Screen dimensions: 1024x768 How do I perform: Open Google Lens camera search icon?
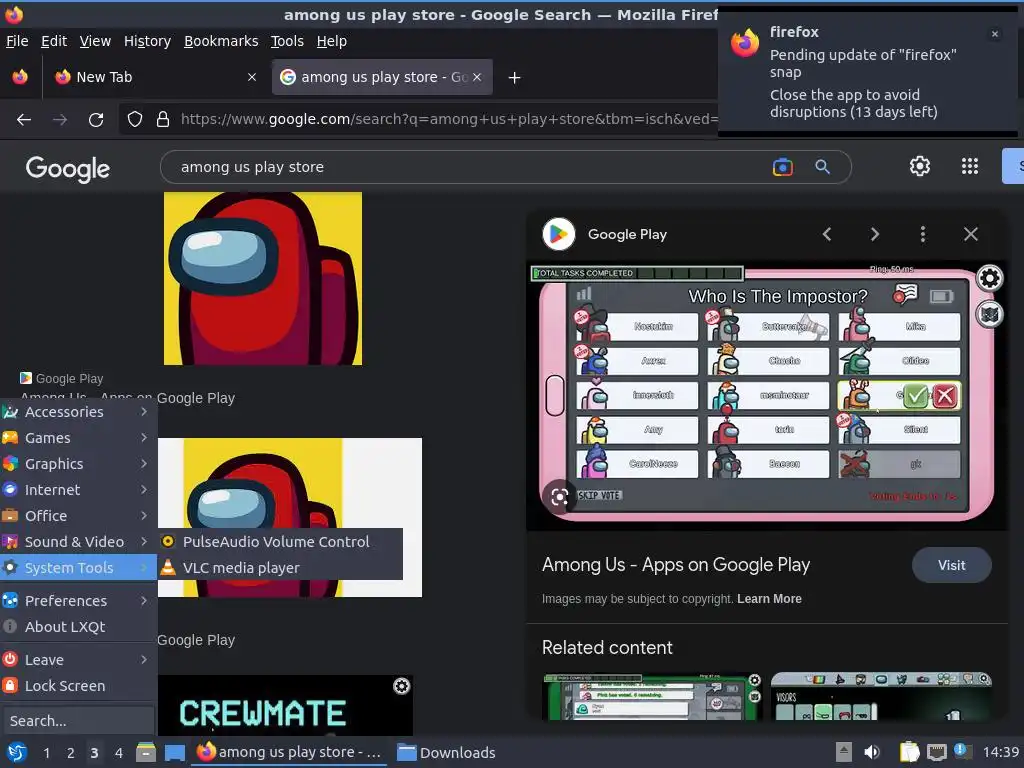(782, 167)
